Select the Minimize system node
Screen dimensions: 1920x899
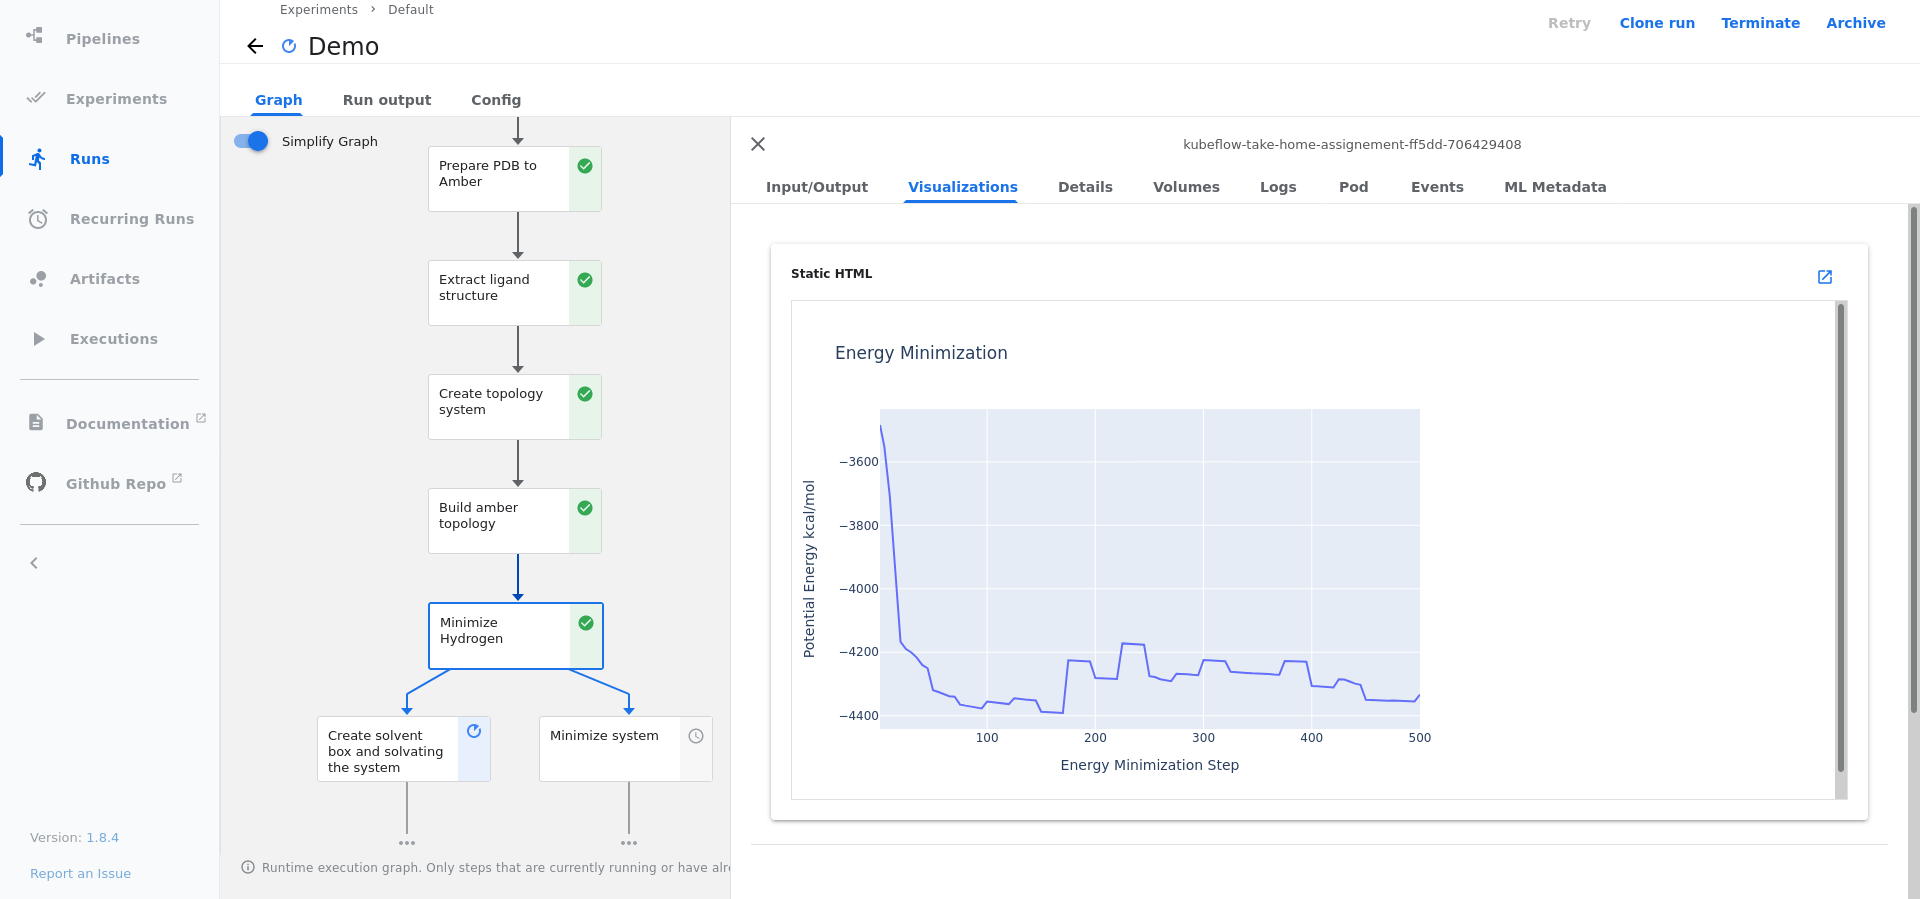click(626, 749)
